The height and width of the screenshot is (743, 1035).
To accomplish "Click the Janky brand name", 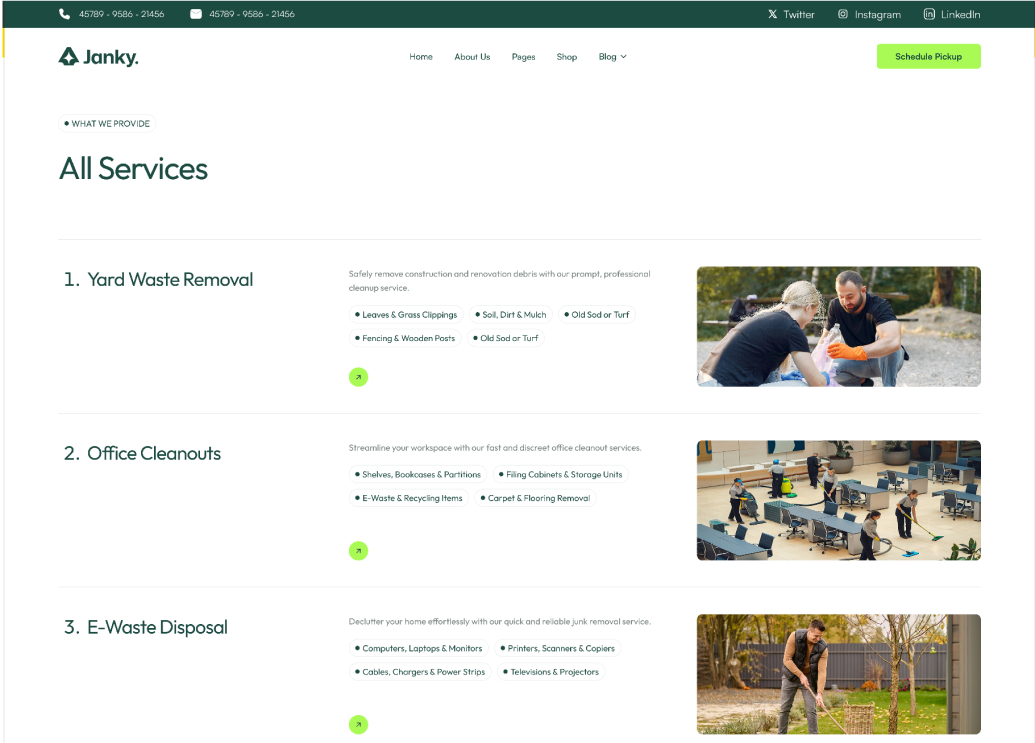I will [110, 57].
